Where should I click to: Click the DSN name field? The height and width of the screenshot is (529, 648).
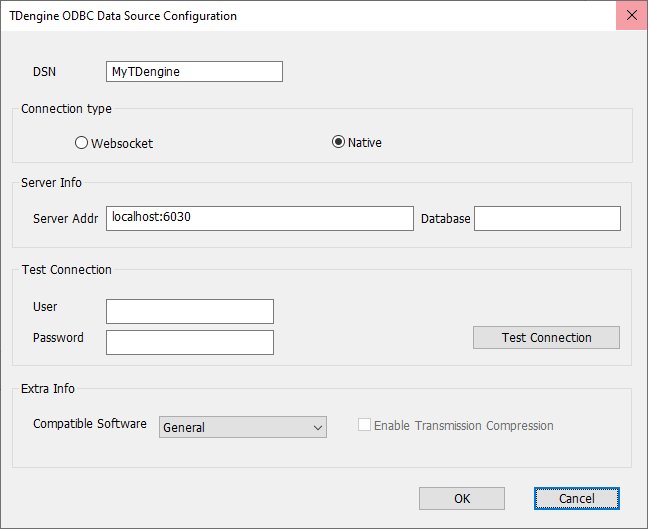(194, 72)
